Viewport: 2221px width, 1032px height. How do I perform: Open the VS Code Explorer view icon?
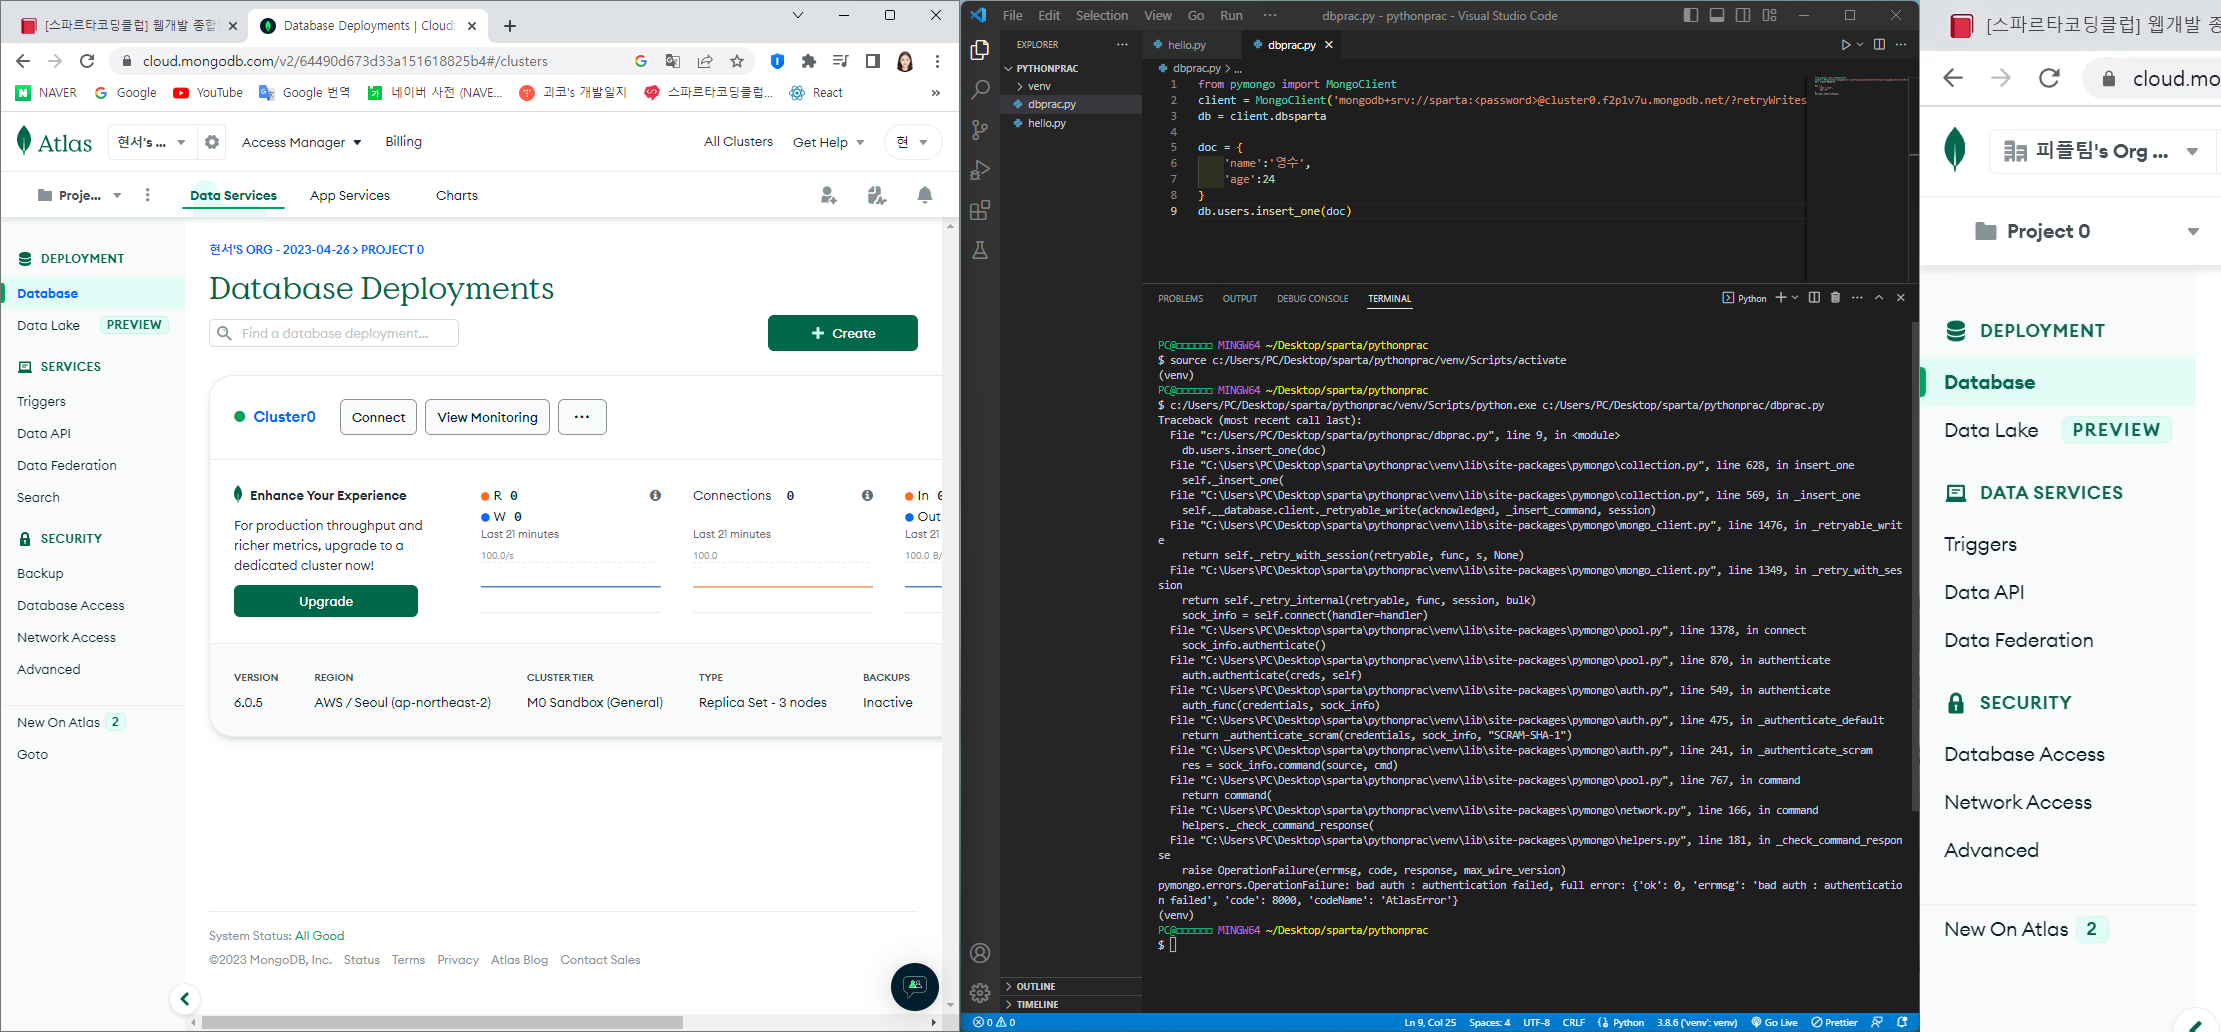[980, 49]
